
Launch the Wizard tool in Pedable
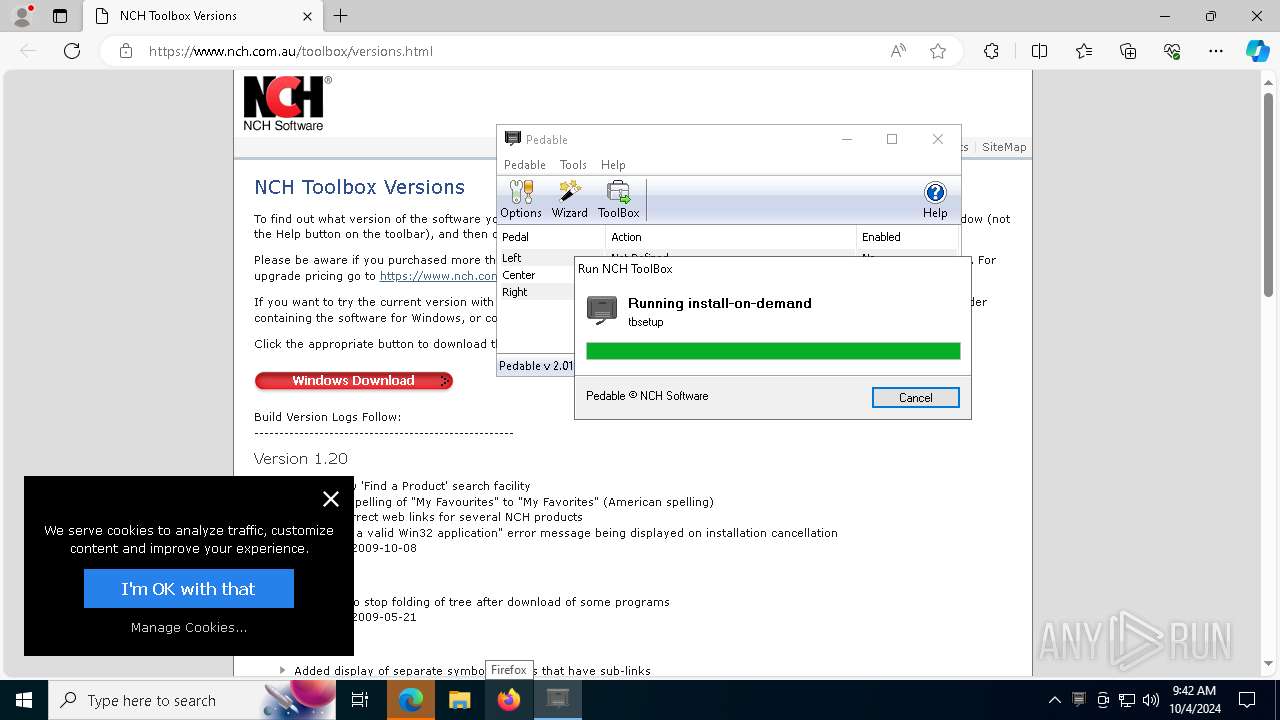570,199
